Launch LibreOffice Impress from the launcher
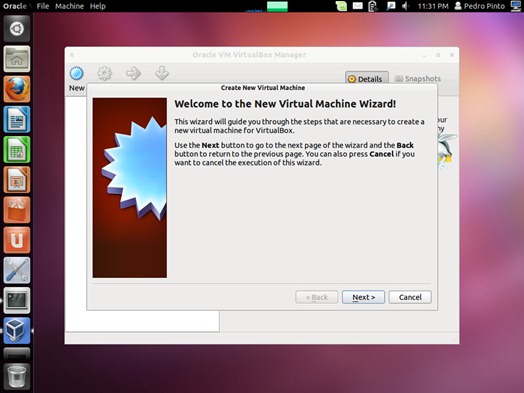The height and width of the screenshot is (393, 524). pyautogui.click(x=17, y=180)
